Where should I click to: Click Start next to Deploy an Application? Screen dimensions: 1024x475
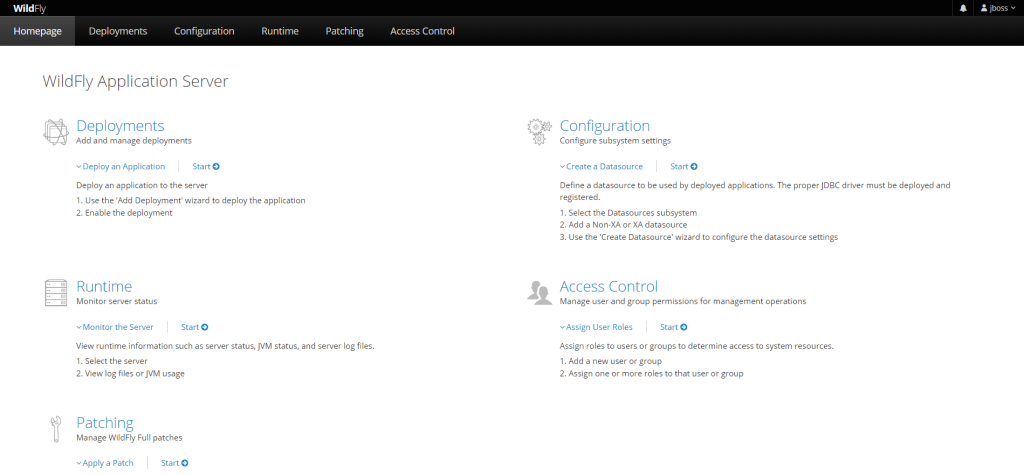(x=206, y=167)
